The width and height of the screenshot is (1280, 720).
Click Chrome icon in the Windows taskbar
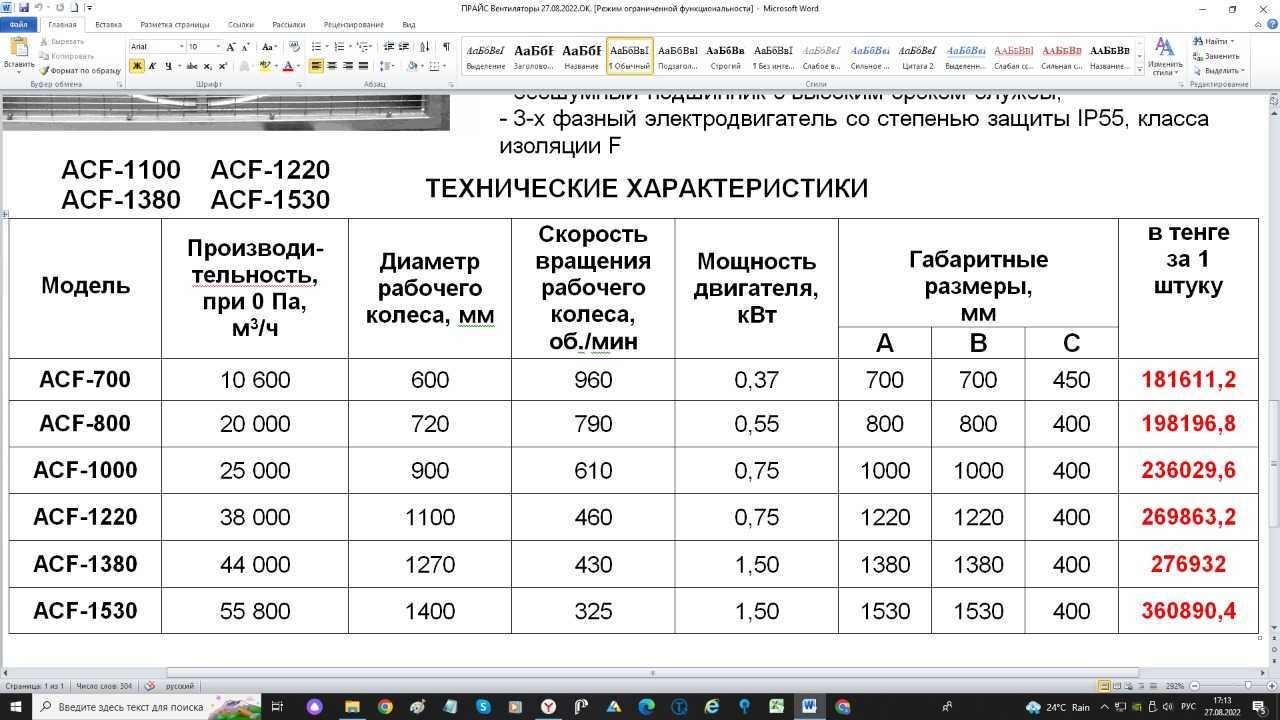click(x=385, y=707)
